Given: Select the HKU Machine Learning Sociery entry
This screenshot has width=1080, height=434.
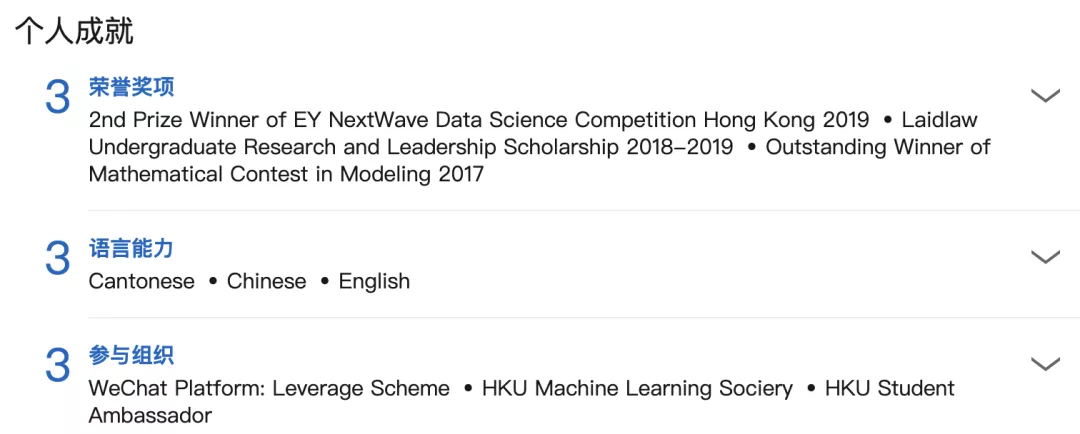Looking at the screenshot, I should [x=637, y=388].
